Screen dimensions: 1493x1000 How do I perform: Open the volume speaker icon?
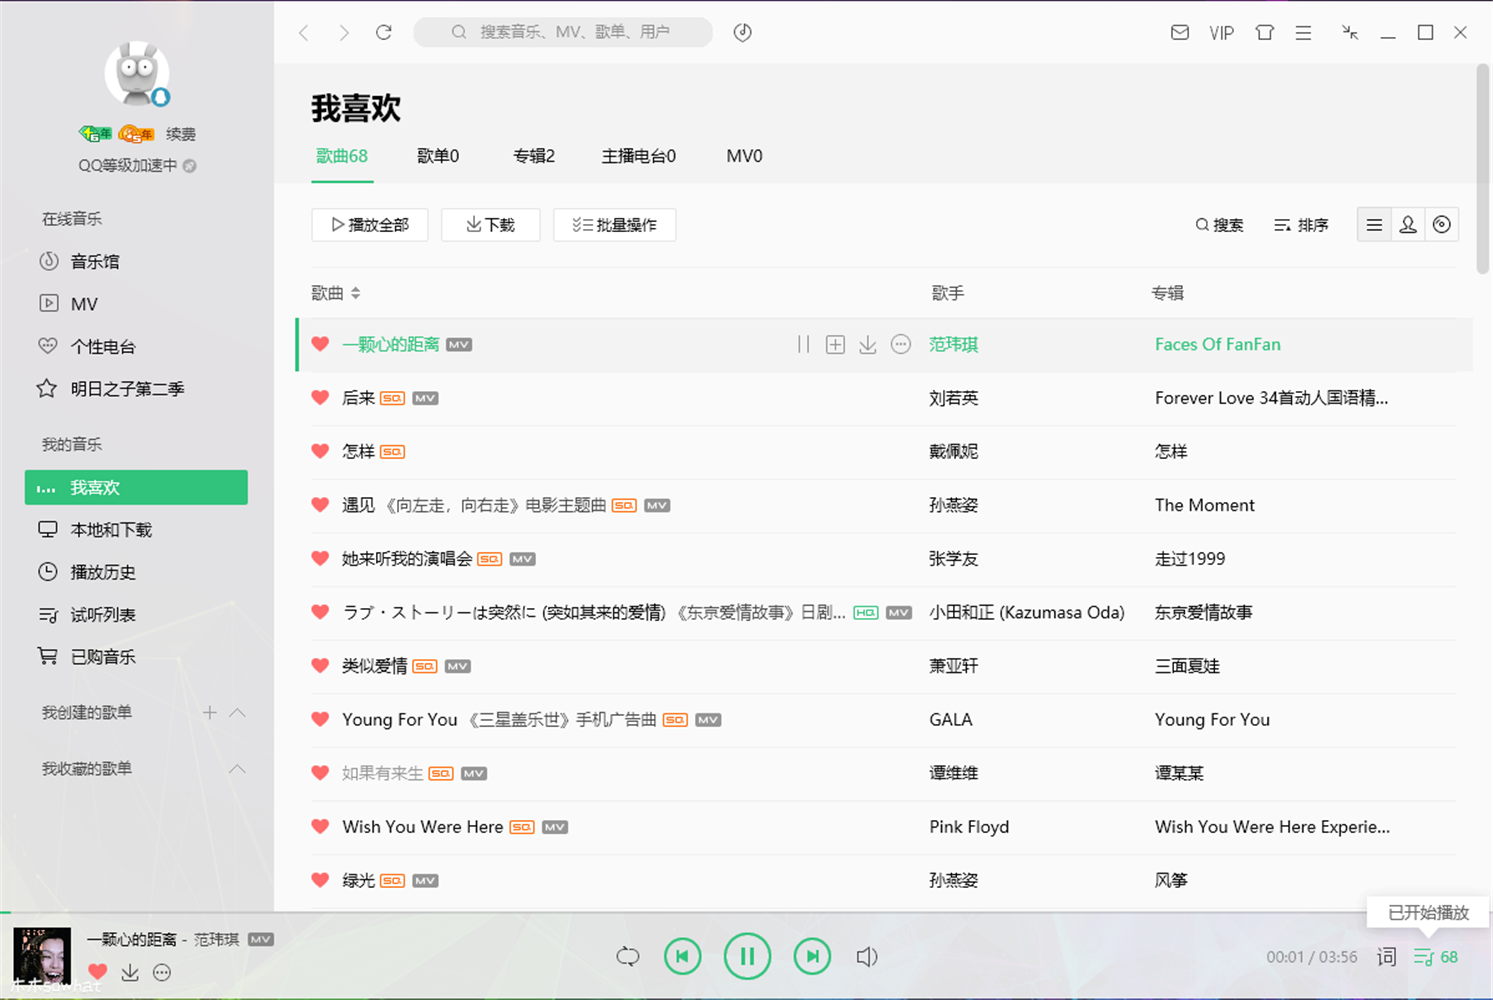(x=867, y=957)
